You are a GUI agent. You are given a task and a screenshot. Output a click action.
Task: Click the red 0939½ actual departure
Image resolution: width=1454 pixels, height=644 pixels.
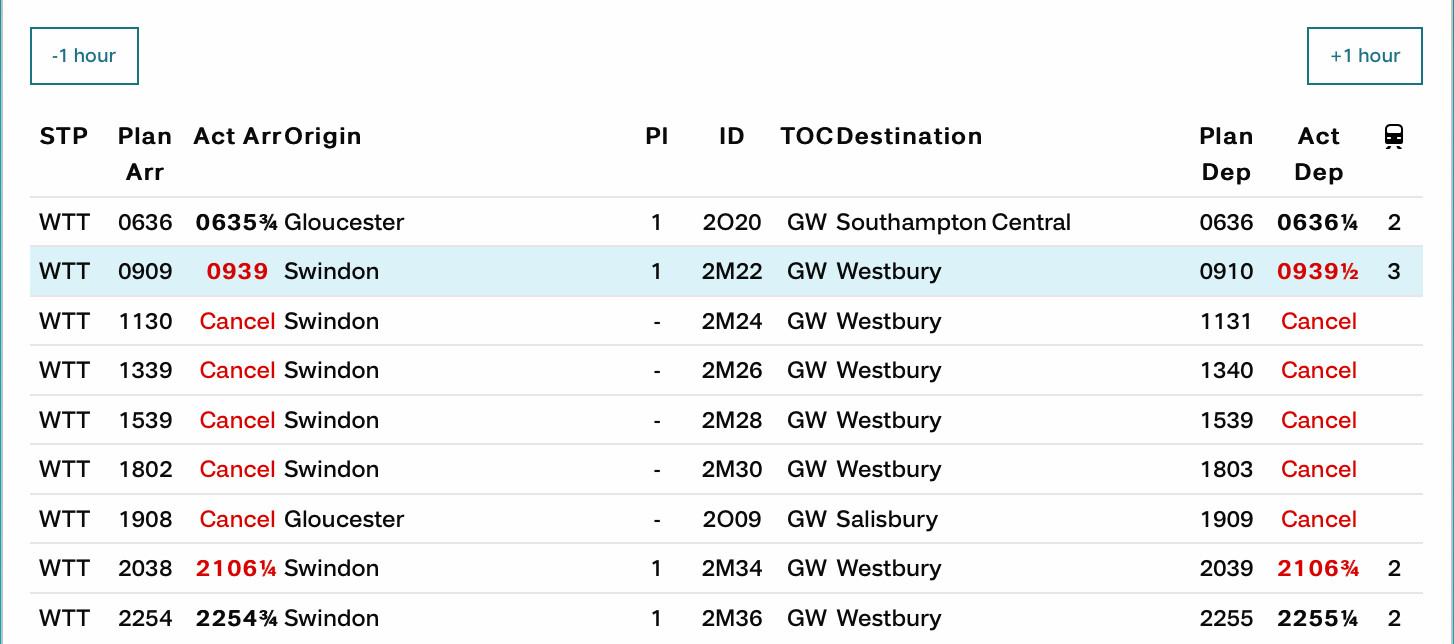tap(1318, 271)
